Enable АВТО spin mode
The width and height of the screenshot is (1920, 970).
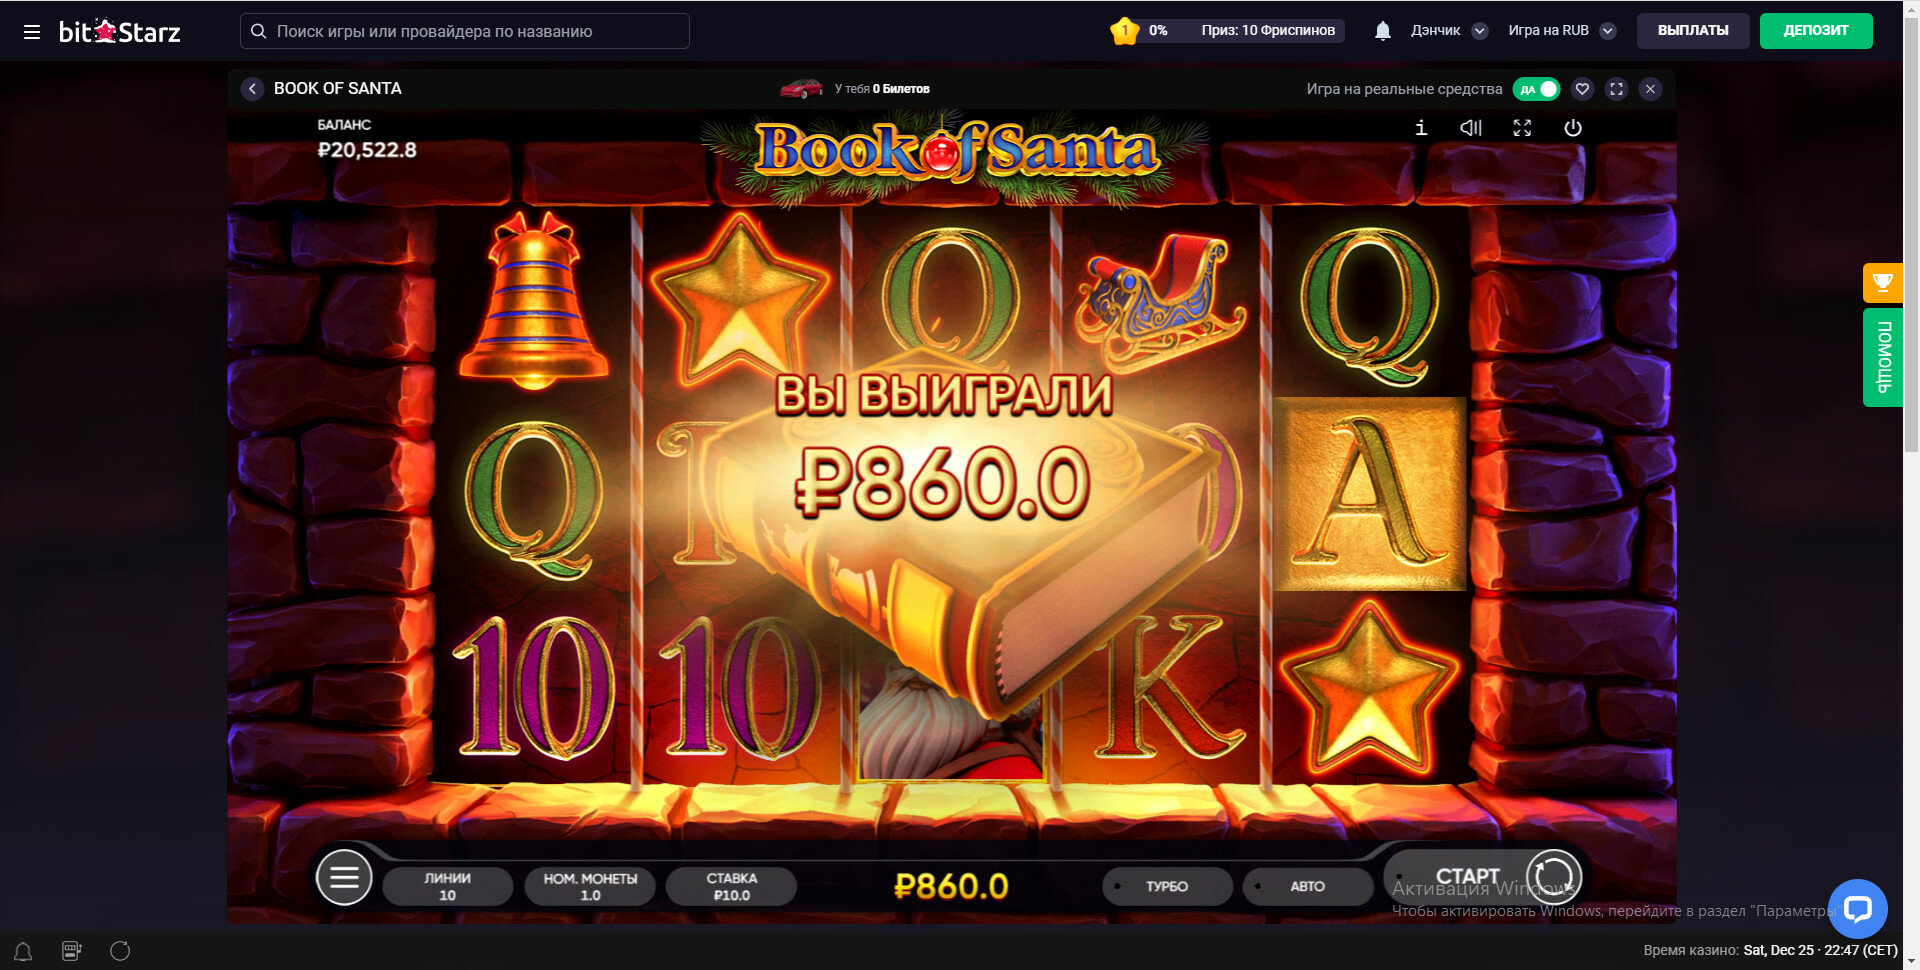coord(1307,886)
